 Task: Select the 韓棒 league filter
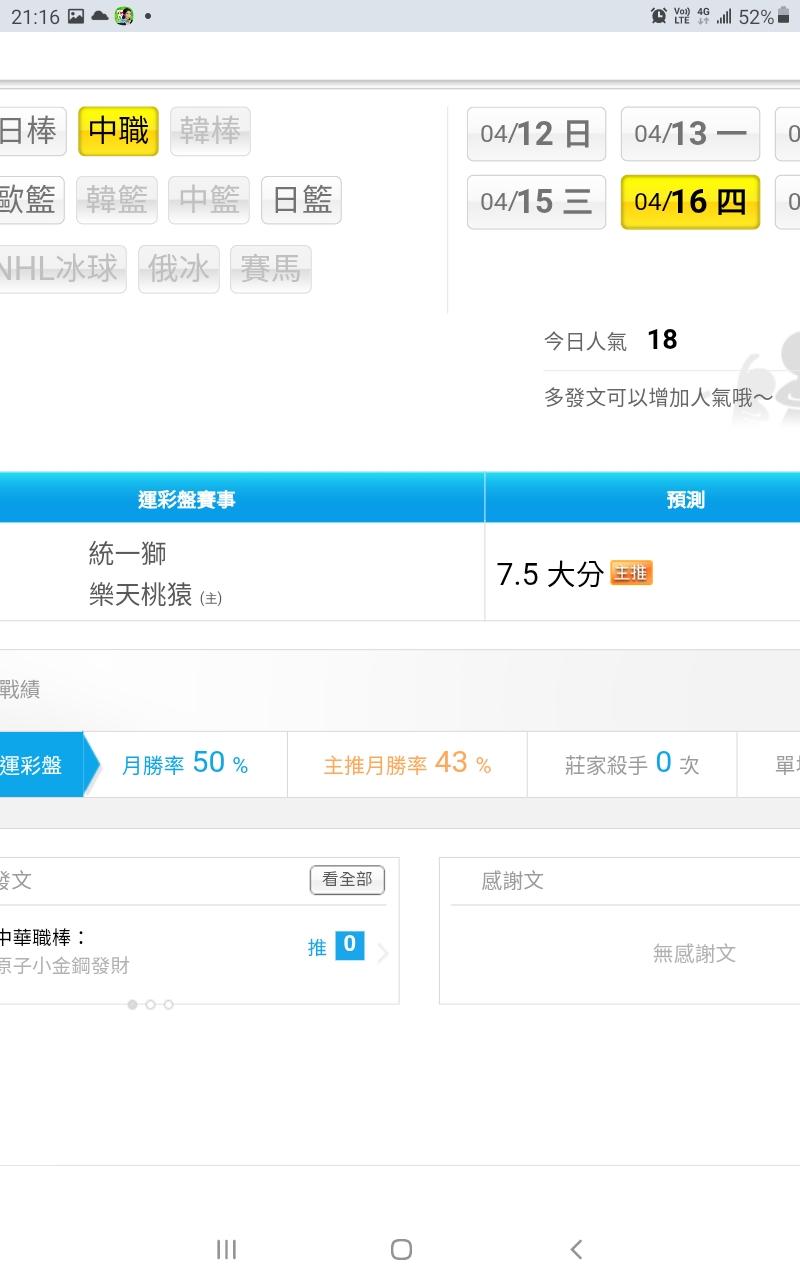coord(210,131)
